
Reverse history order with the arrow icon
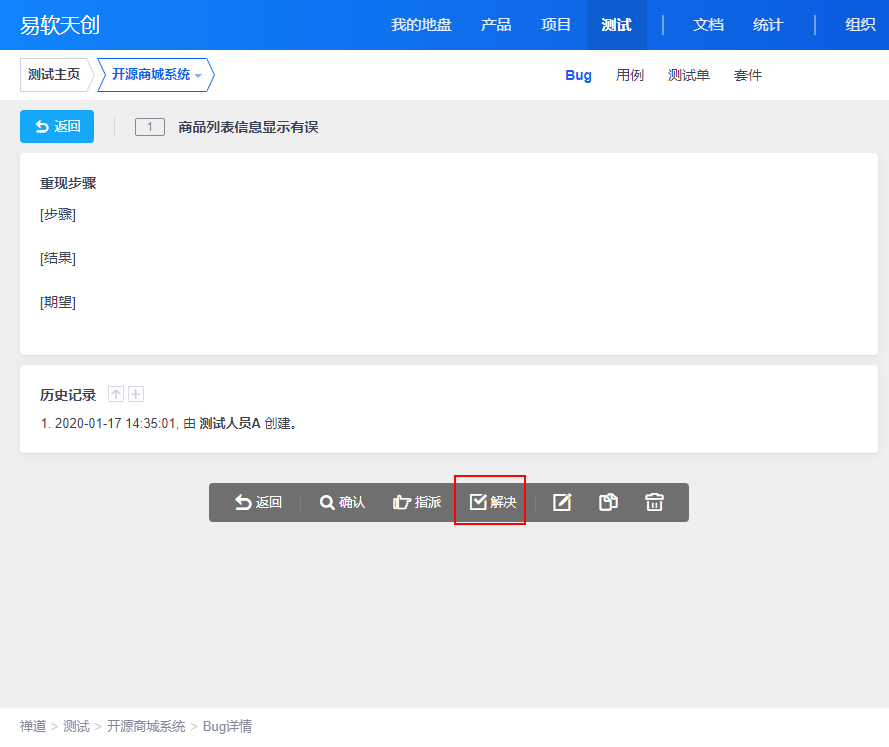click(x=116, y=394)
